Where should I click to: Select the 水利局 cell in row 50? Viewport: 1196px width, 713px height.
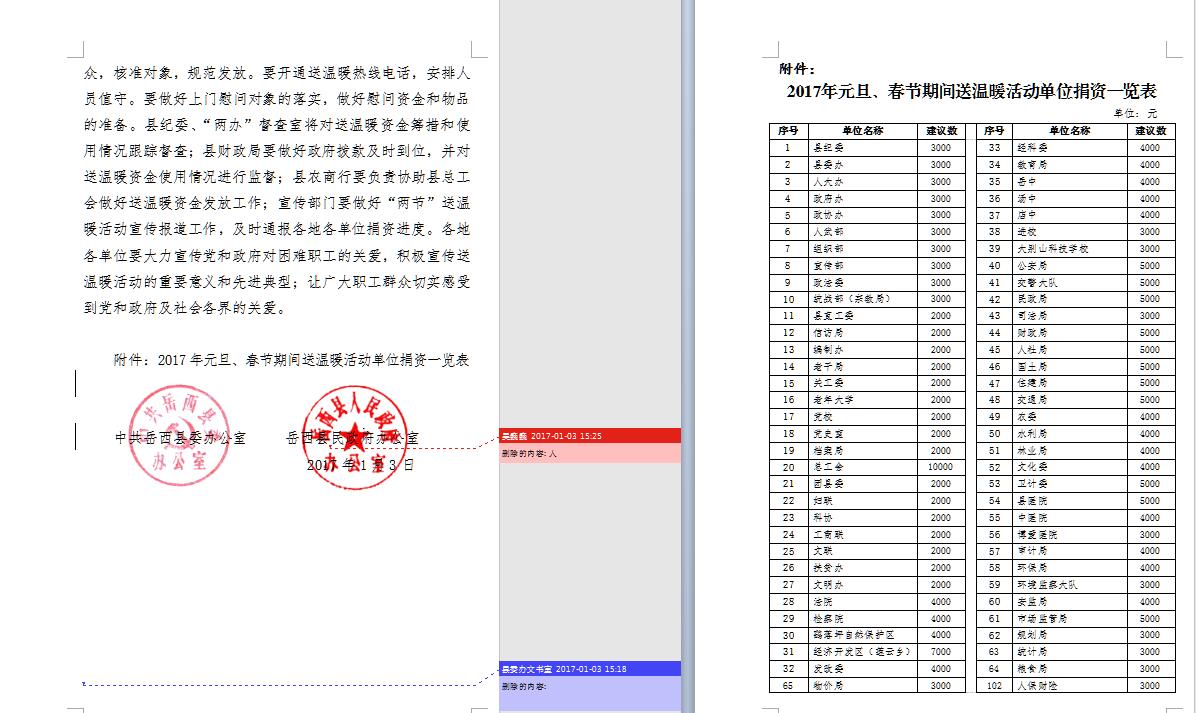tap(1069, 434)
